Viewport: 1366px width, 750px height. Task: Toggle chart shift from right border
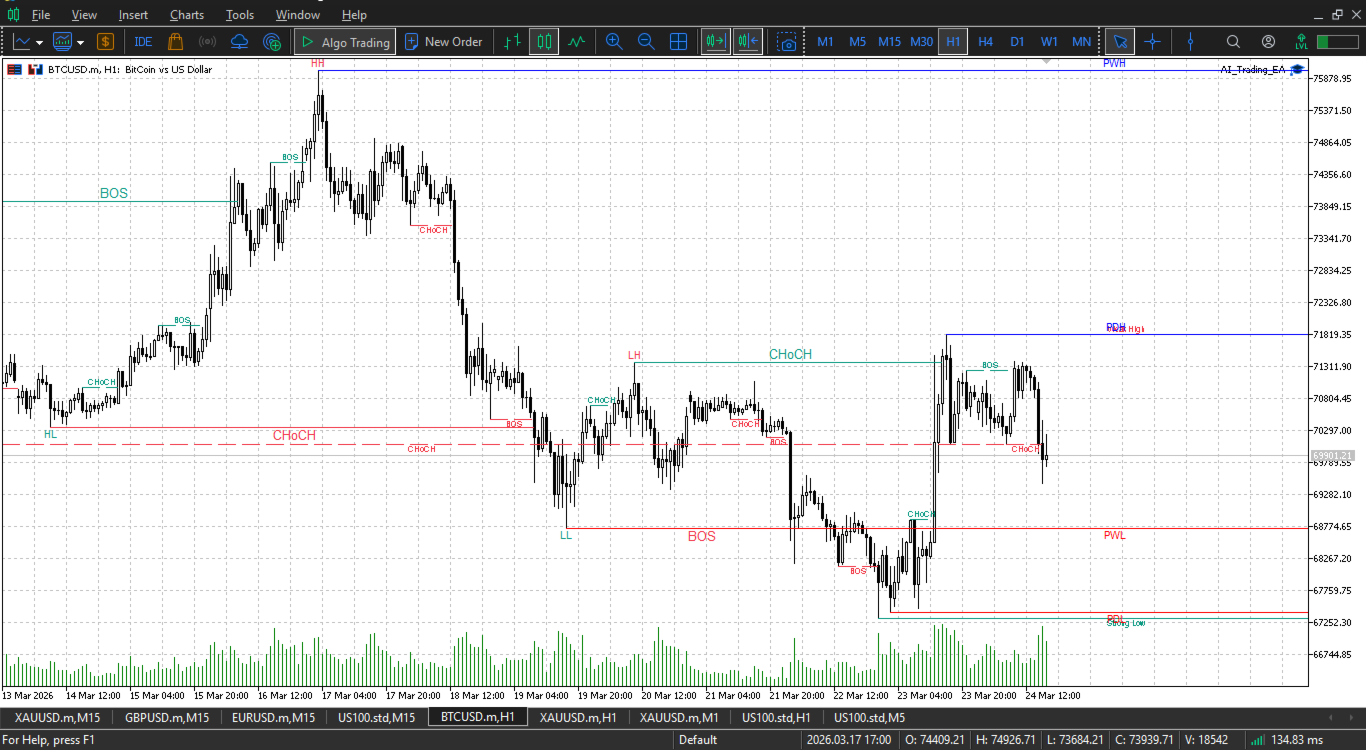747,42
